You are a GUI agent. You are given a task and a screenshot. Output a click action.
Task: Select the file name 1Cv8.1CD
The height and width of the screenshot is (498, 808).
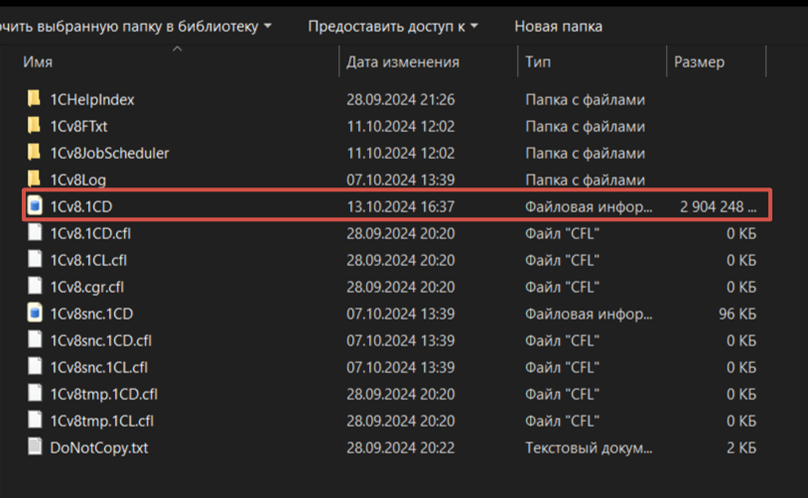click(x=81, y=207)
